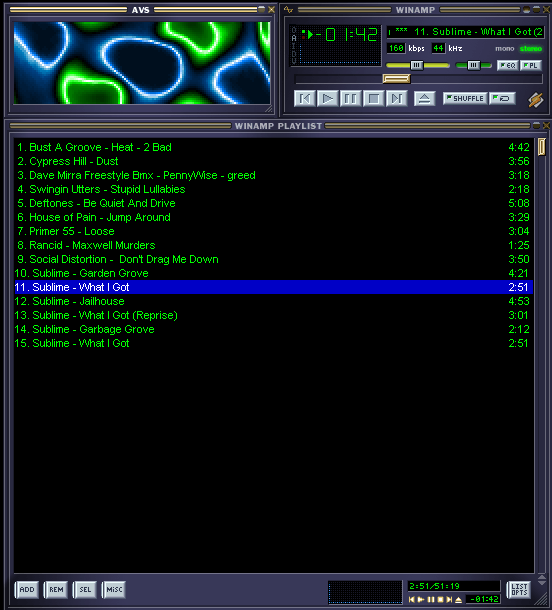This screenshot has height=610, width=552.
Task: Click the 44 kHz sample rate display
Action: click(438, 48)
